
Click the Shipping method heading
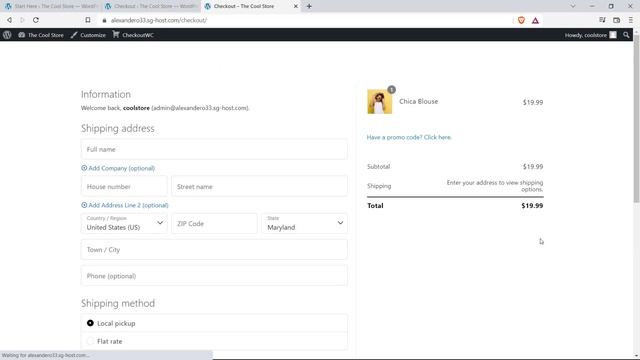click(118, 303)
